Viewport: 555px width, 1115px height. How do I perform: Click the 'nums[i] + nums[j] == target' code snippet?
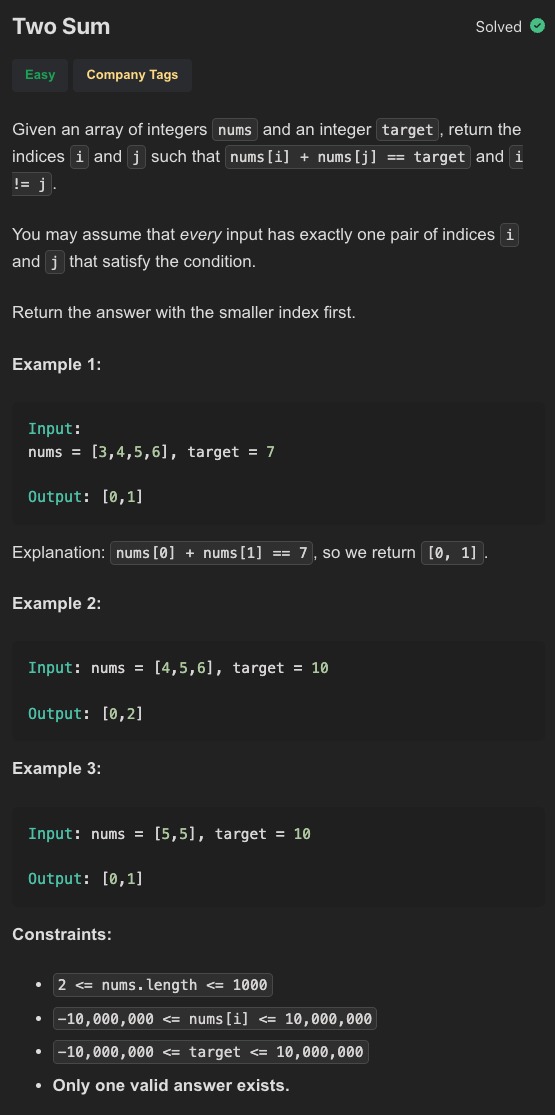click(348, 156)
